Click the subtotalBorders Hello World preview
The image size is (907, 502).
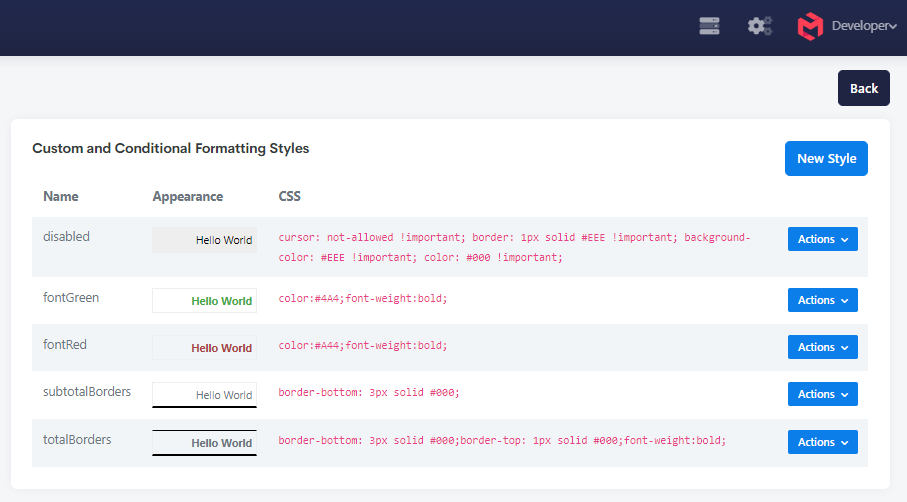click(204, 395)
